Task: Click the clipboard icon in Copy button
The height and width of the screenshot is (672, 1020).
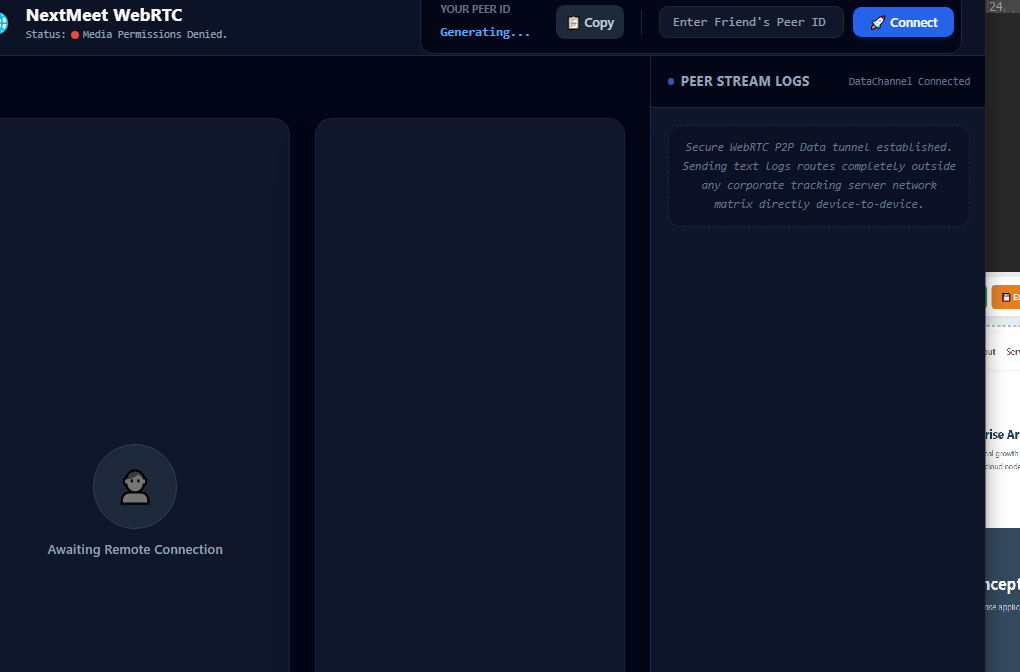Action: (573, 23)
